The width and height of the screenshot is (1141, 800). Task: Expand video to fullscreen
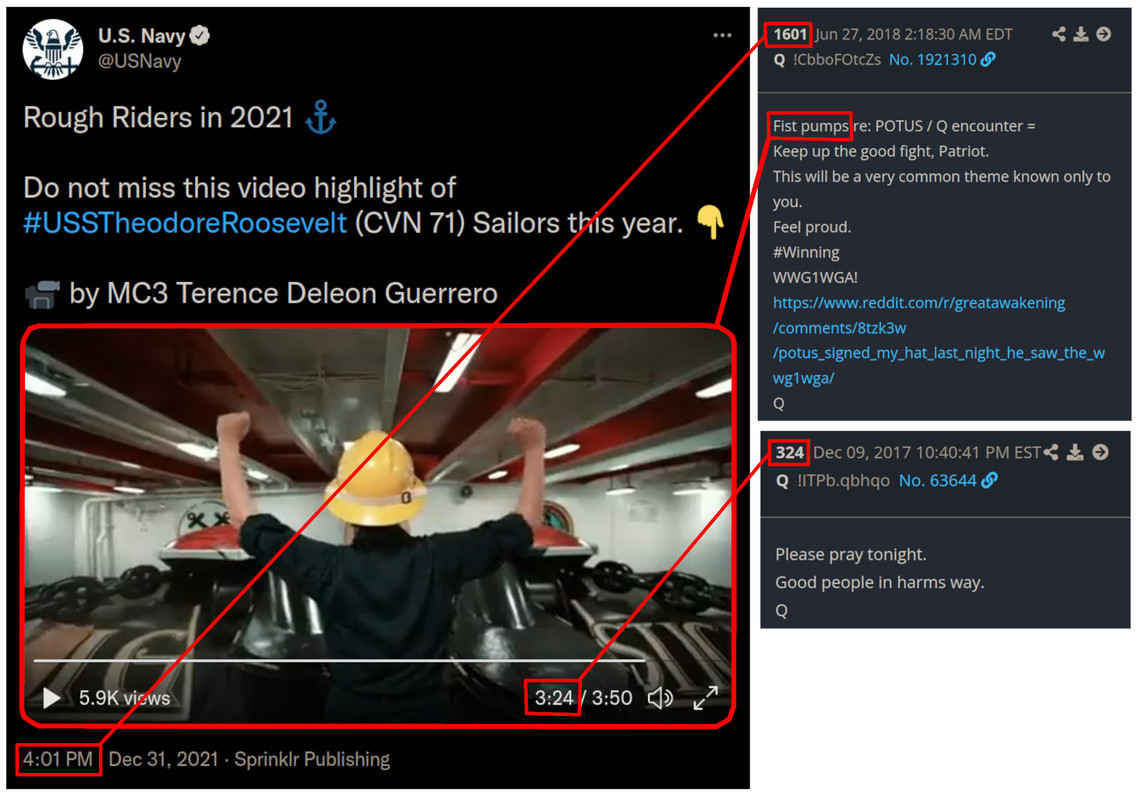[x=706, y=698]
